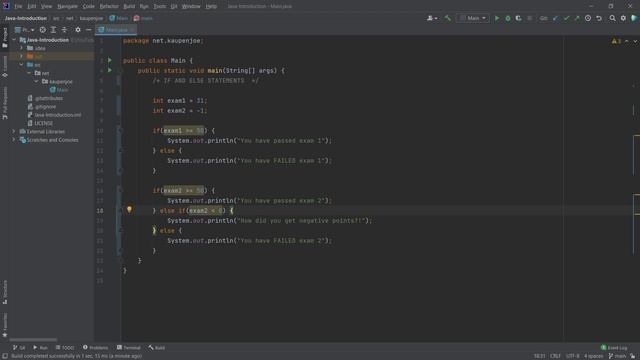
Task: Collapse the Java-Introduction project root
Action: click(14, 40)
